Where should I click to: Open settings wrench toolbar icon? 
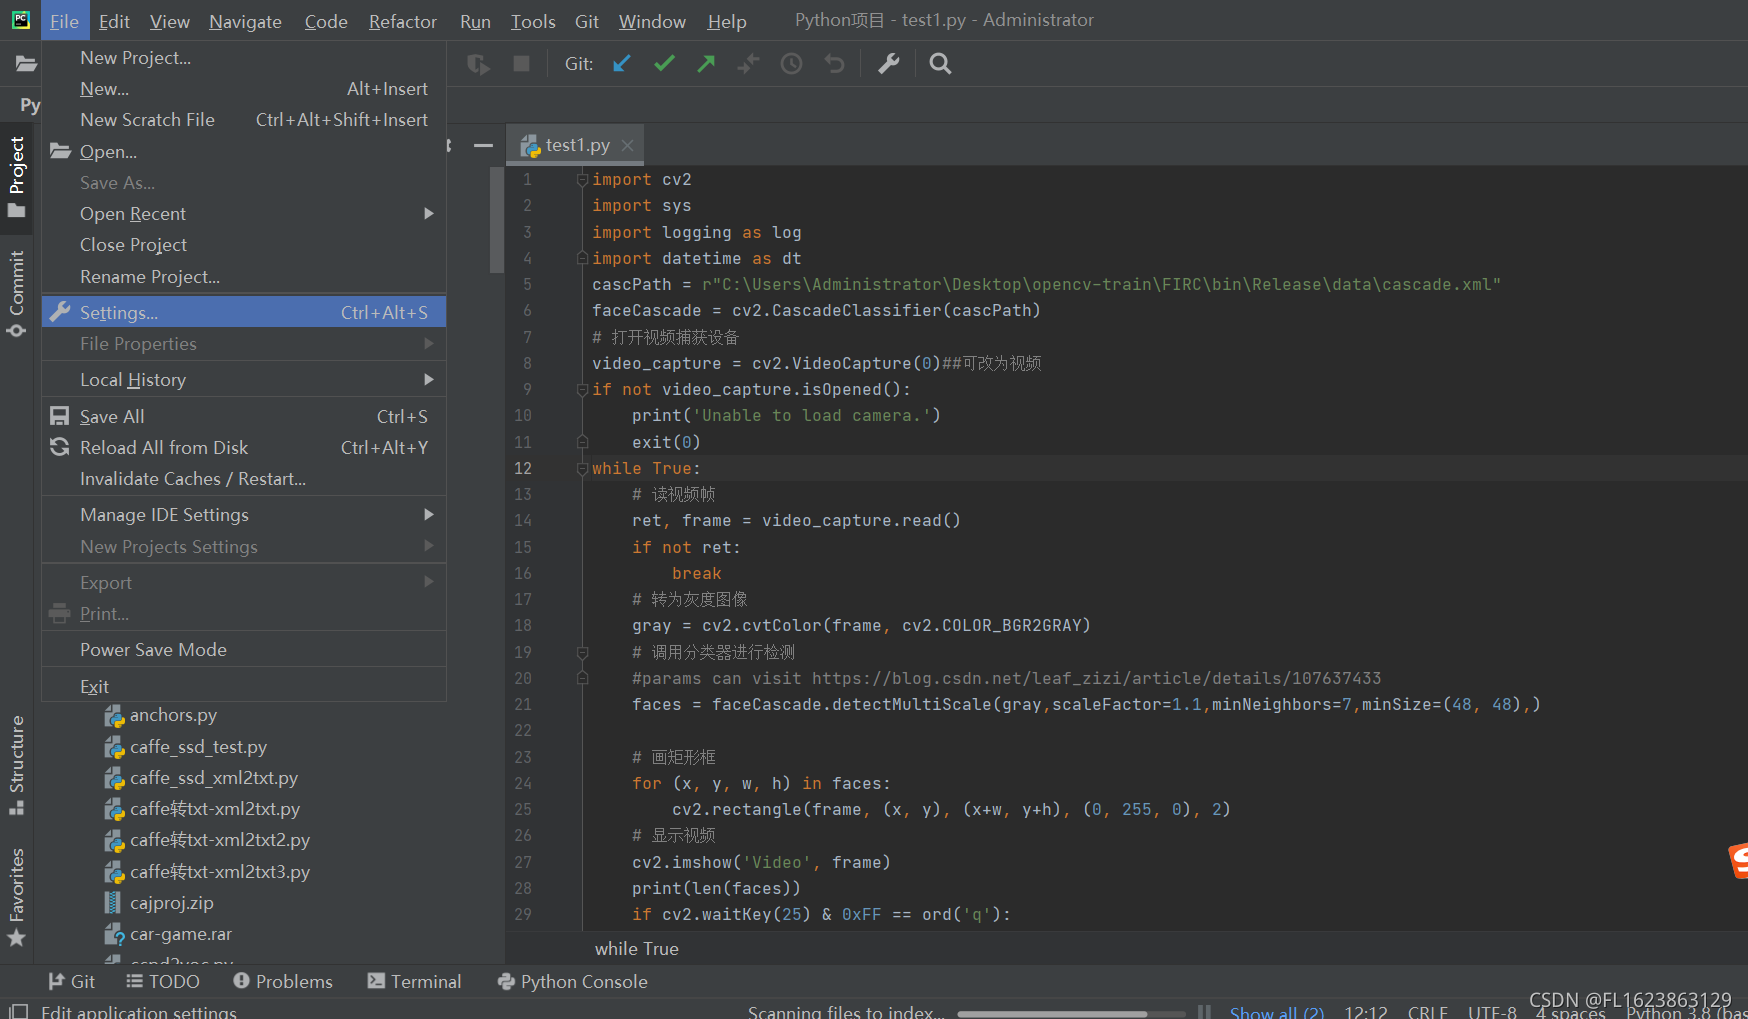click(x=888, y=64)
